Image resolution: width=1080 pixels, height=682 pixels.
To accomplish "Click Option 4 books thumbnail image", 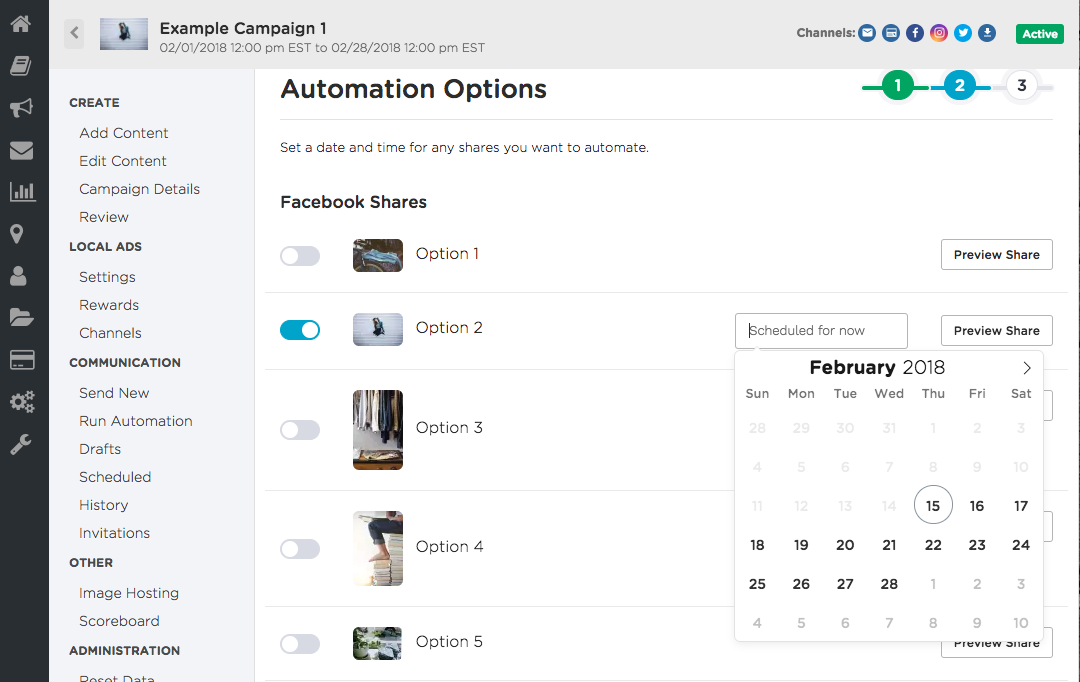I will 378,548.
